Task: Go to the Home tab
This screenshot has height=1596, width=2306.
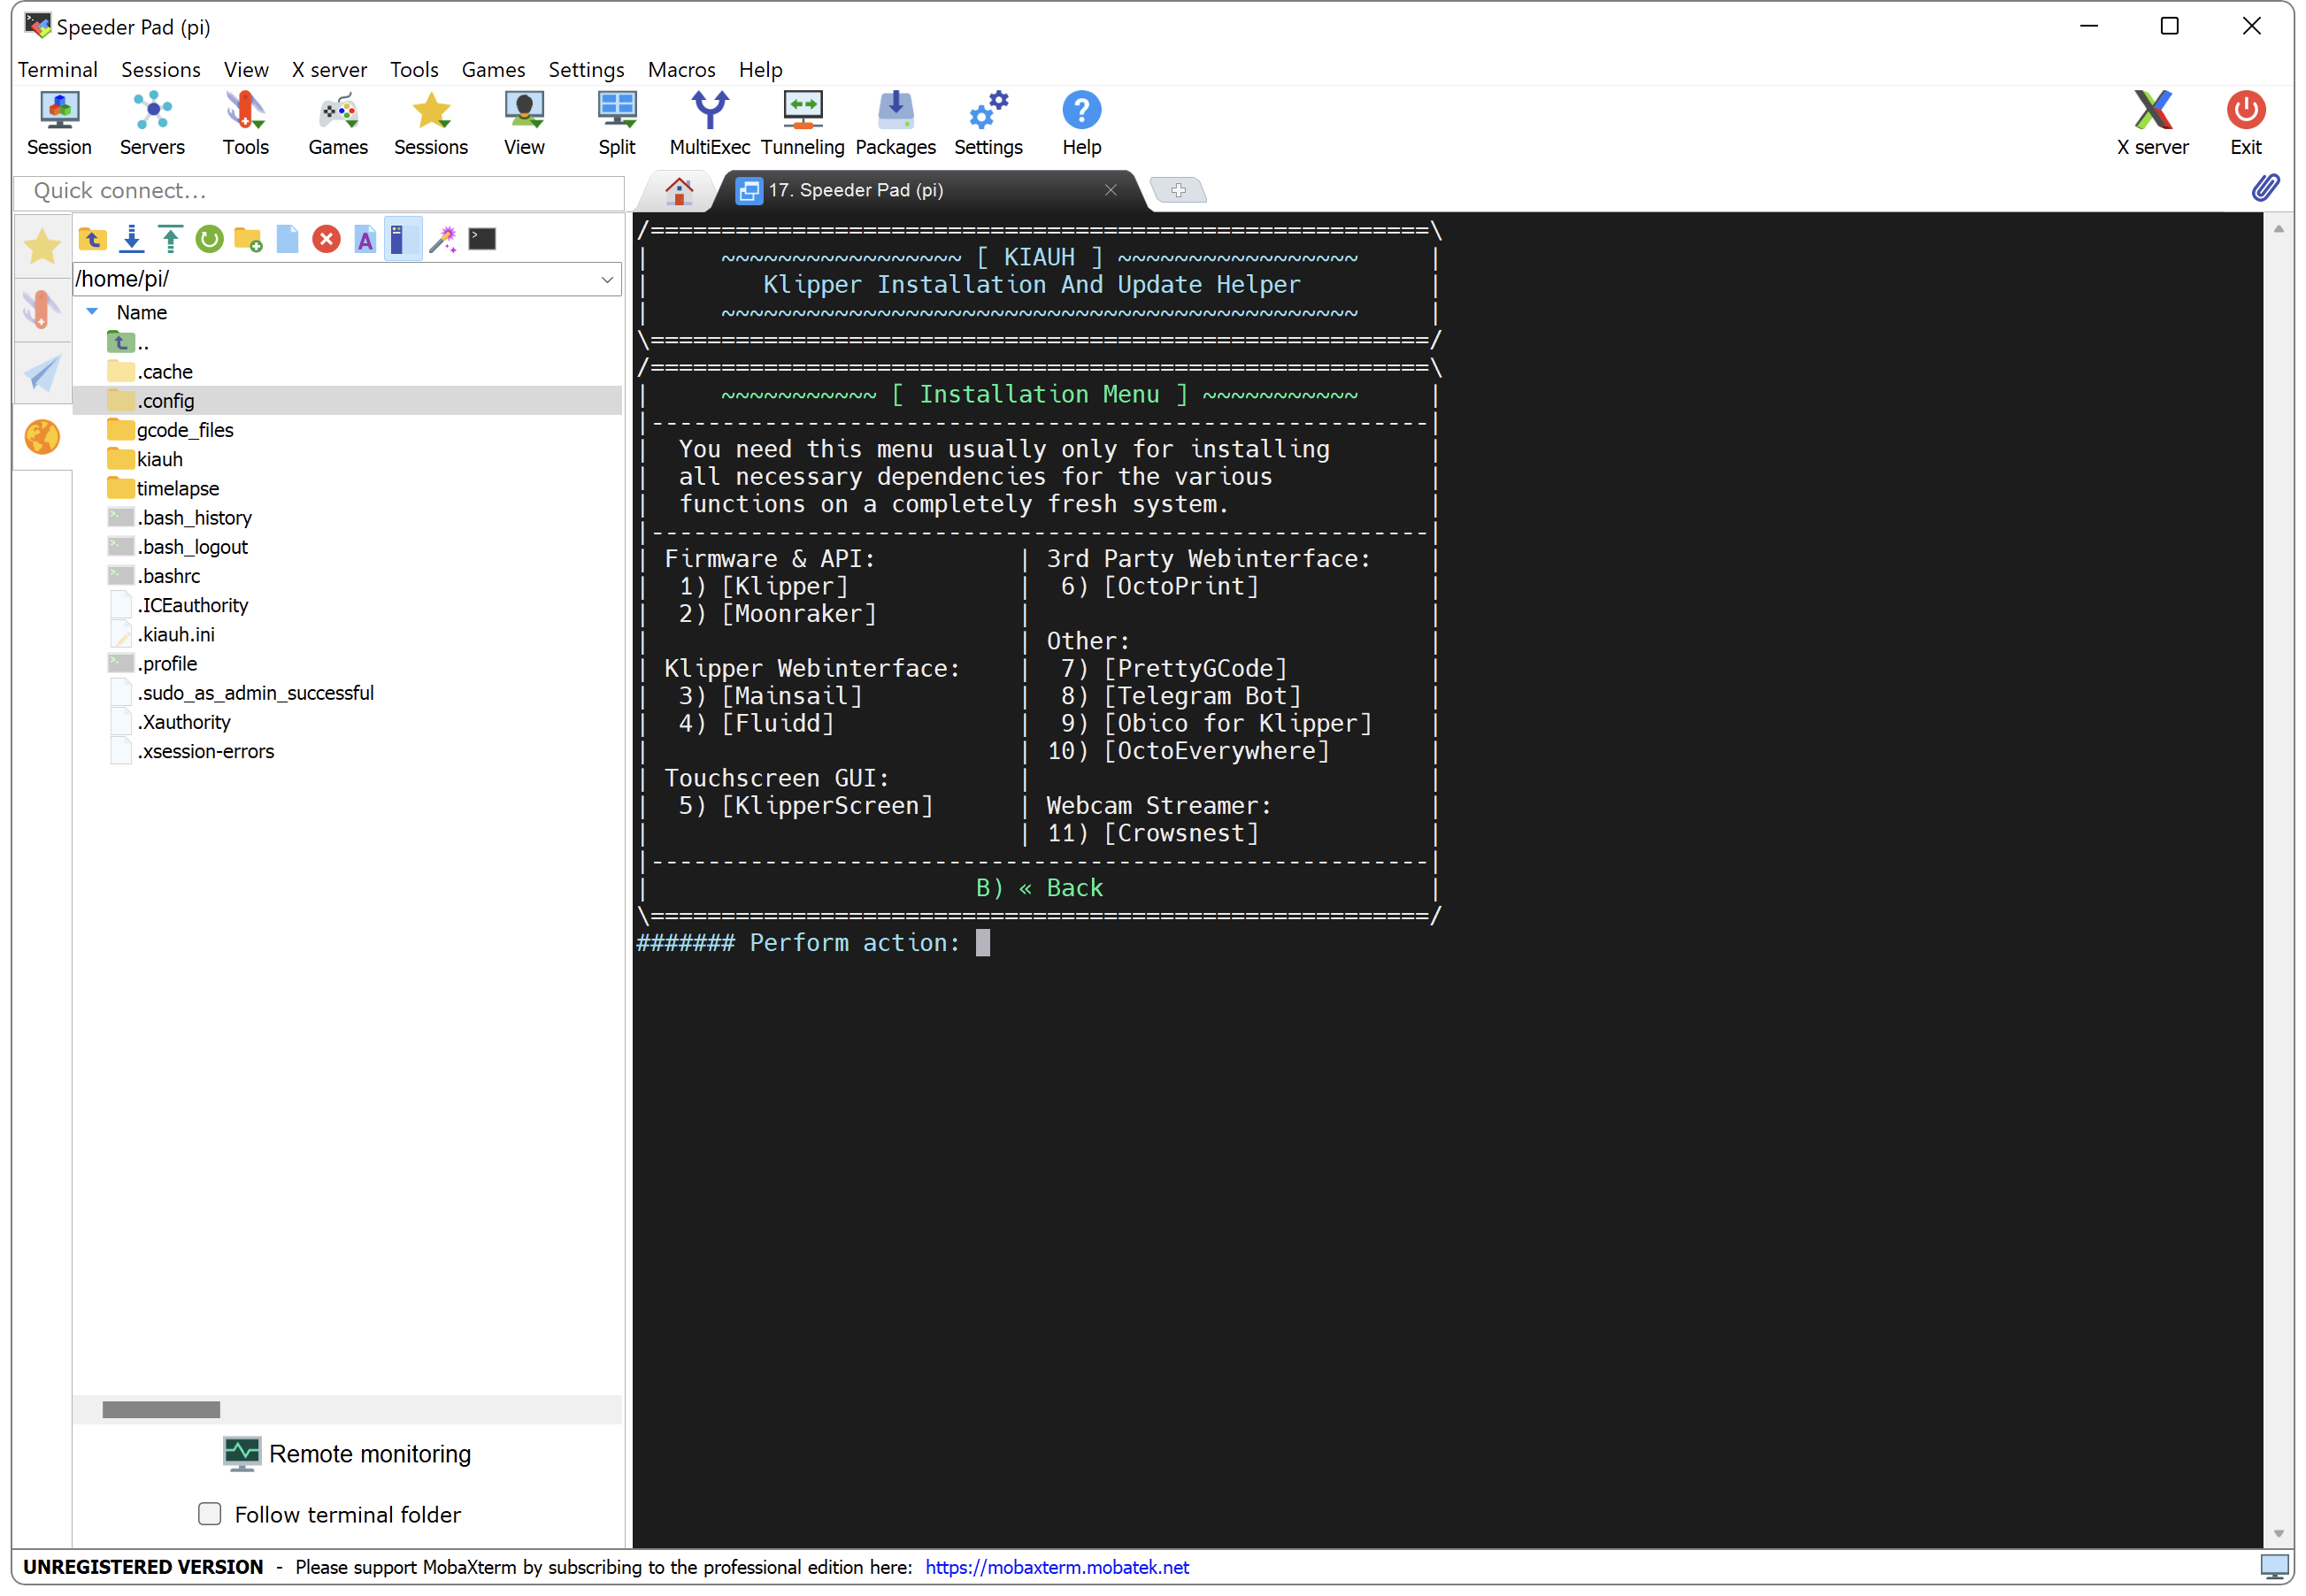Action: [679, 190]
